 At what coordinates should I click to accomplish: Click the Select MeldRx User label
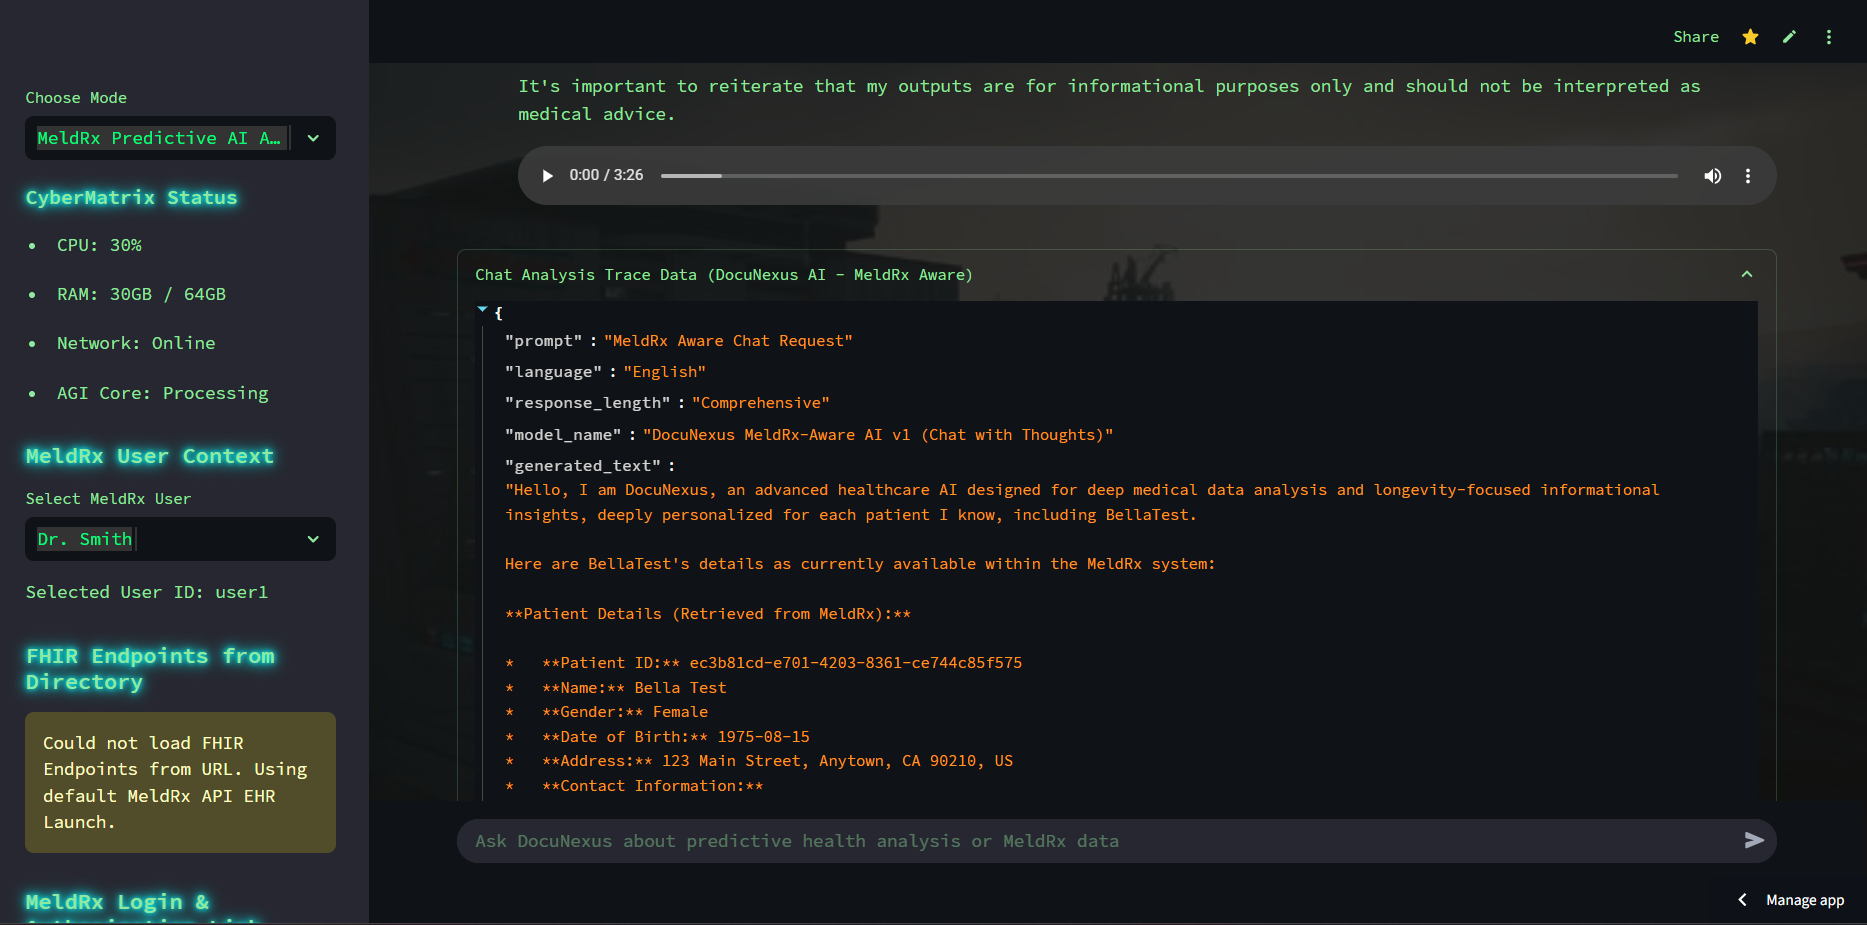(x=108, y=499)
